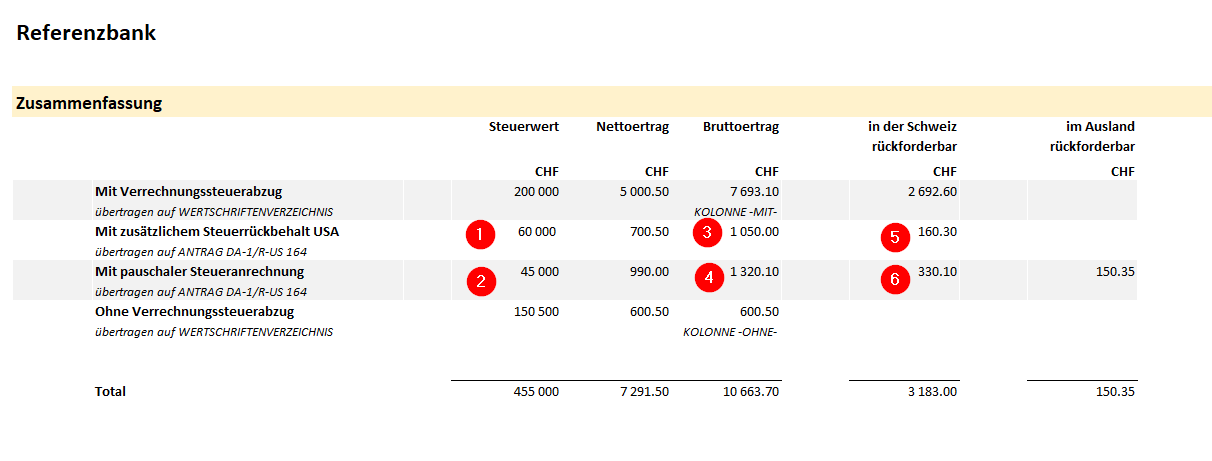Click the Referenzbank title
Viewport: 1212px width, 461px height.
pyautogui.click(x=86, y=33)
